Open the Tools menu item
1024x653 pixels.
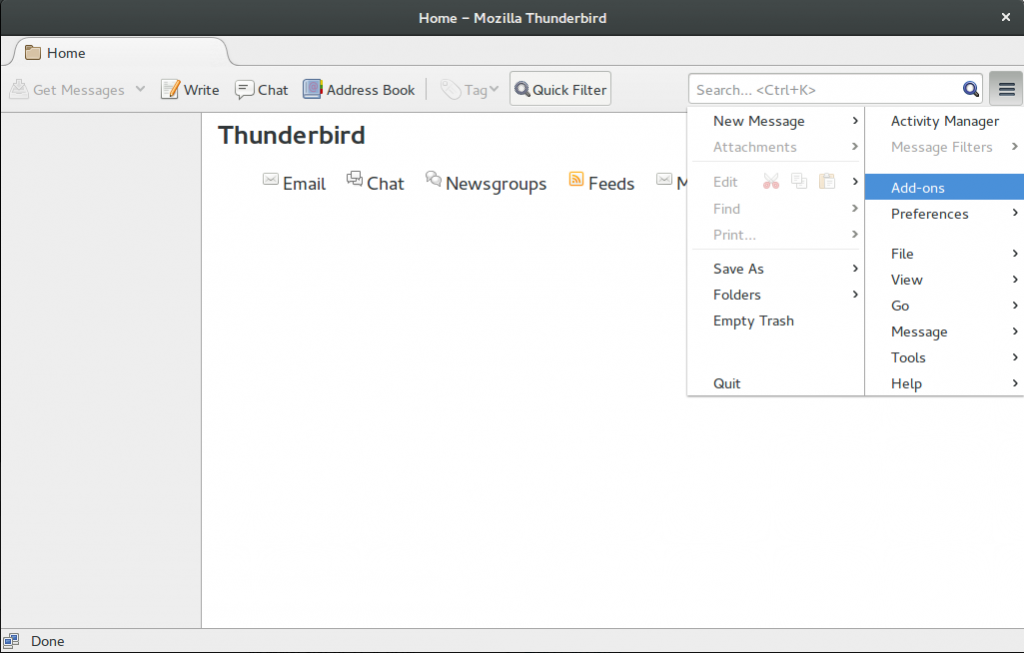coord(944,357)
